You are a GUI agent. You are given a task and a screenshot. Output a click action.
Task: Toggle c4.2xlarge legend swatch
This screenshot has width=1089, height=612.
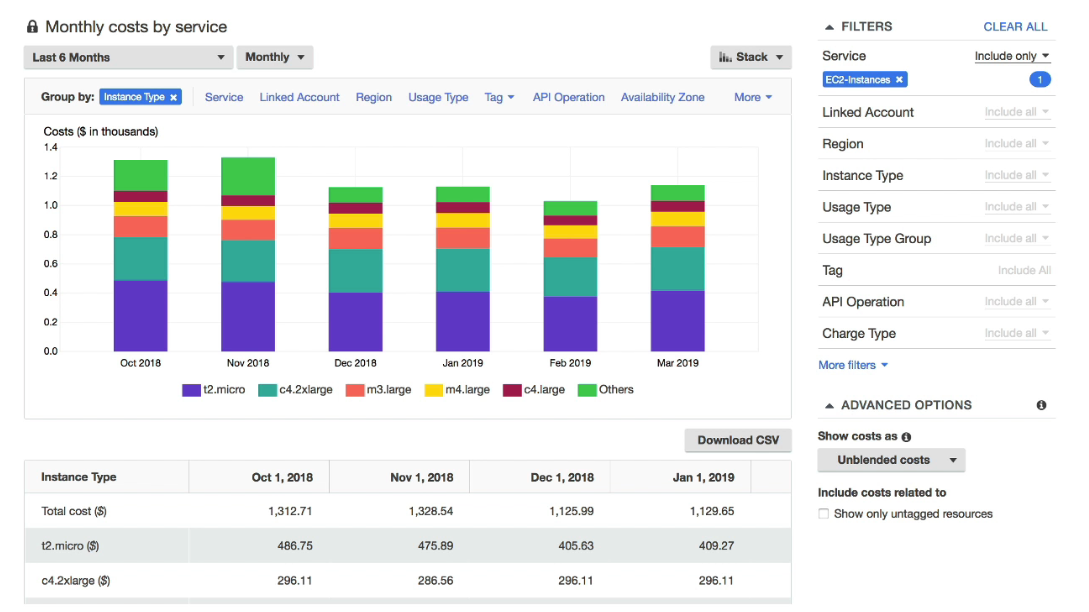point(267,390)
